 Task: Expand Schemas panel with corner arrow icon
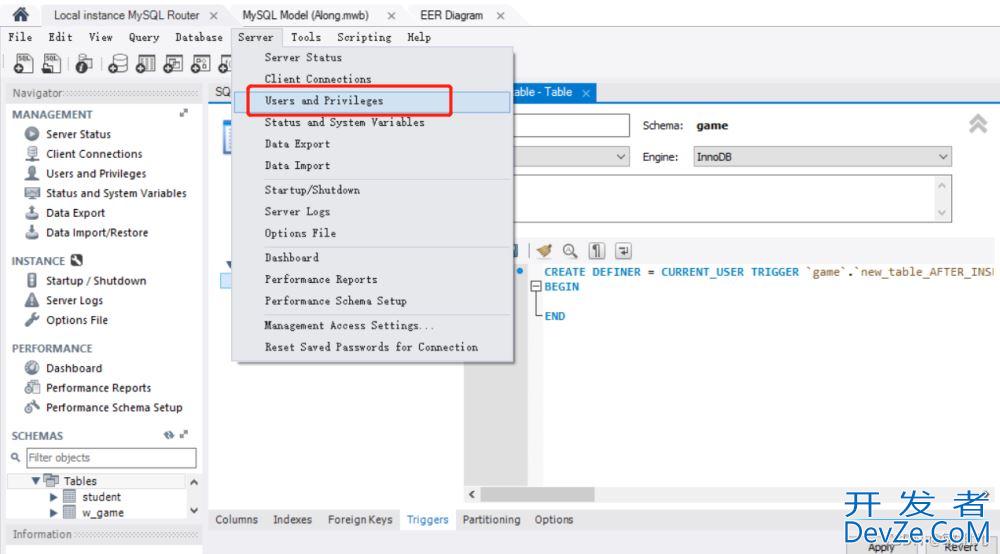[184, 435]
